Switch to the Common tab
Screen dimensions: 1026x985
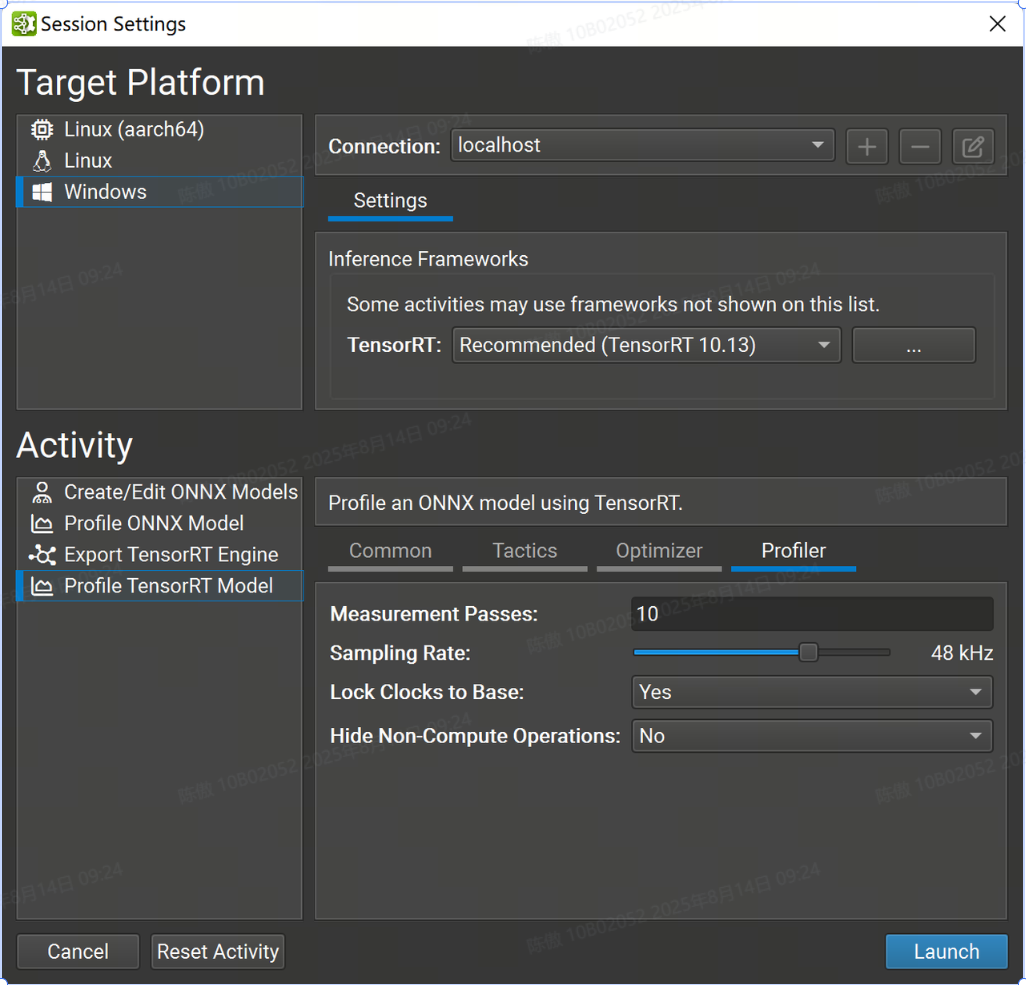391,551
